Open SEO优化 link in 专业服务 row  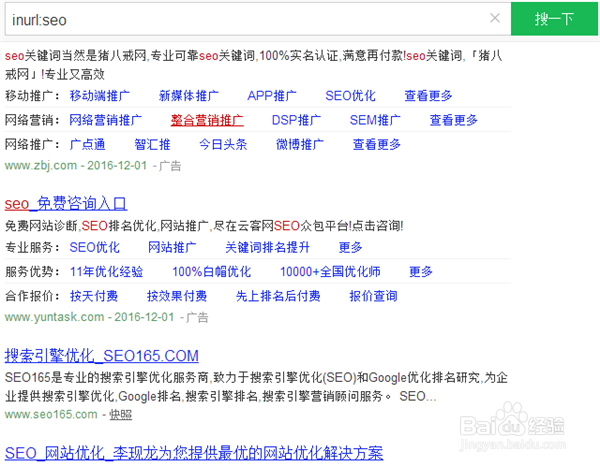click(x=95, y=248)
